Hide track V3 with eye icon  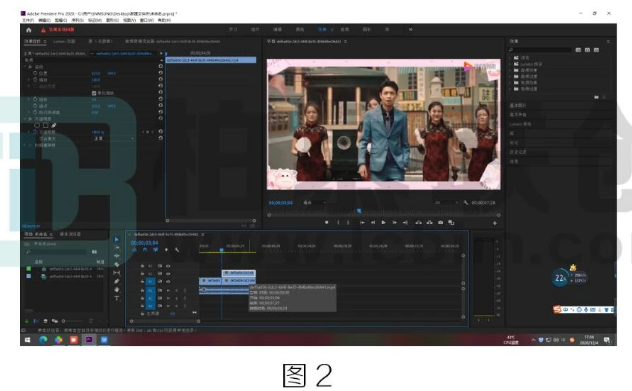click(x=168, y=266)
